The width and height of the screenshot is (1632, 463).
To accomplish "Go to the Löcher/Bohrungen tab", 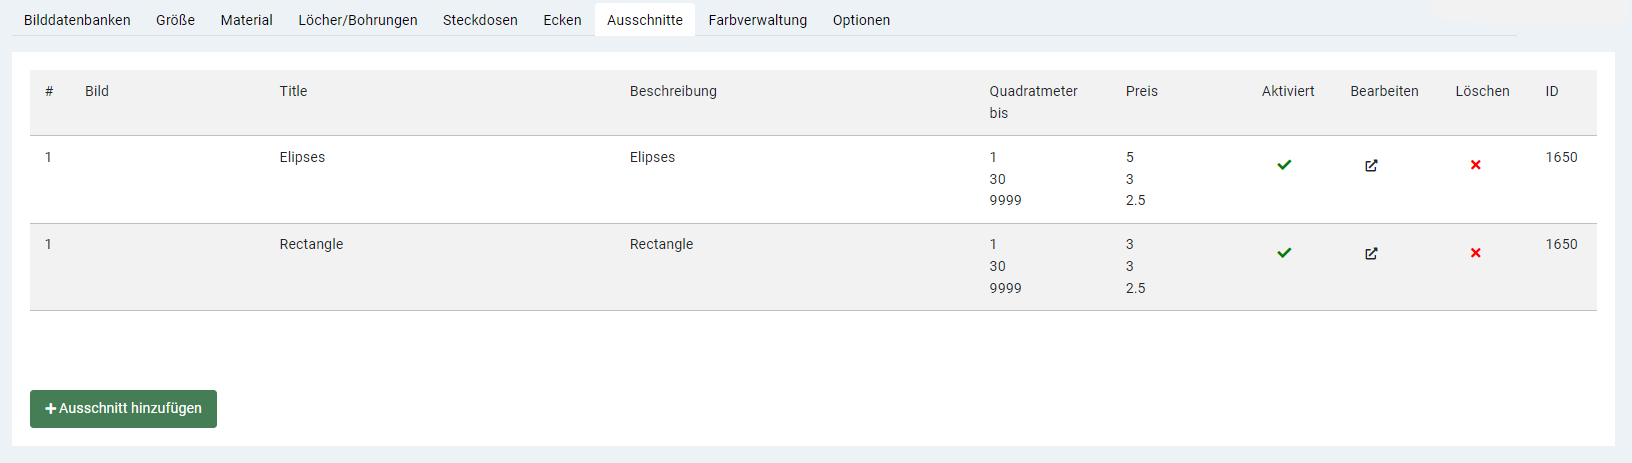I will pyautogui.click(x=358, y=20).
